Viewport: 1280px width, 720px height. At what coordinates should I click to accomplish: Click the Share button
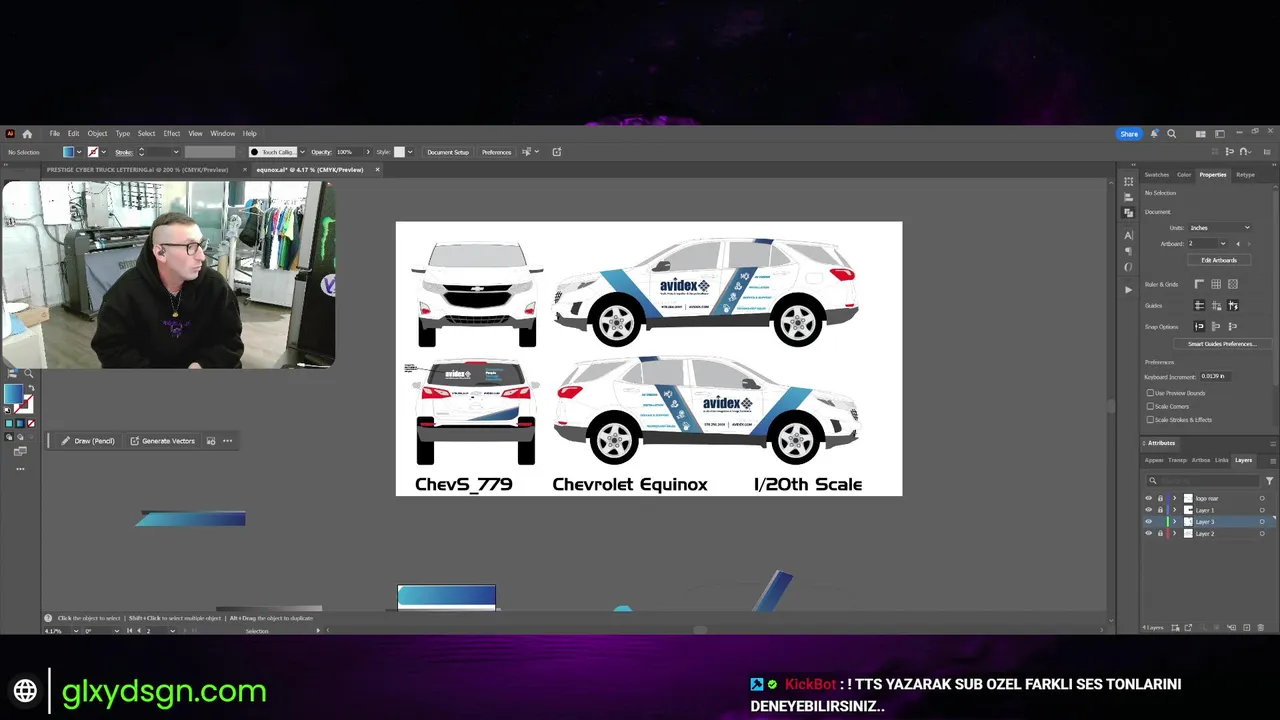pyautogui.click(x=1129, y=134)
